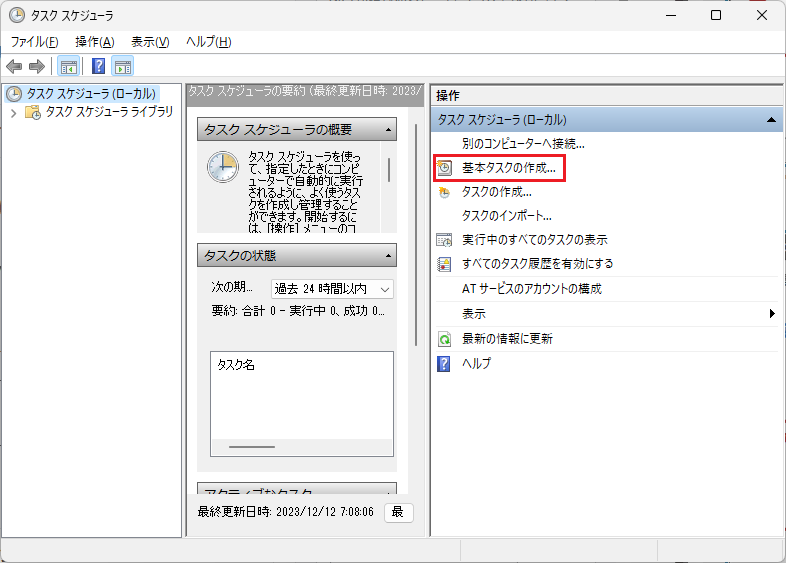Click the Forward arrow toolbar icon
This screenshot has width=786, height=563.
[37, 66]
